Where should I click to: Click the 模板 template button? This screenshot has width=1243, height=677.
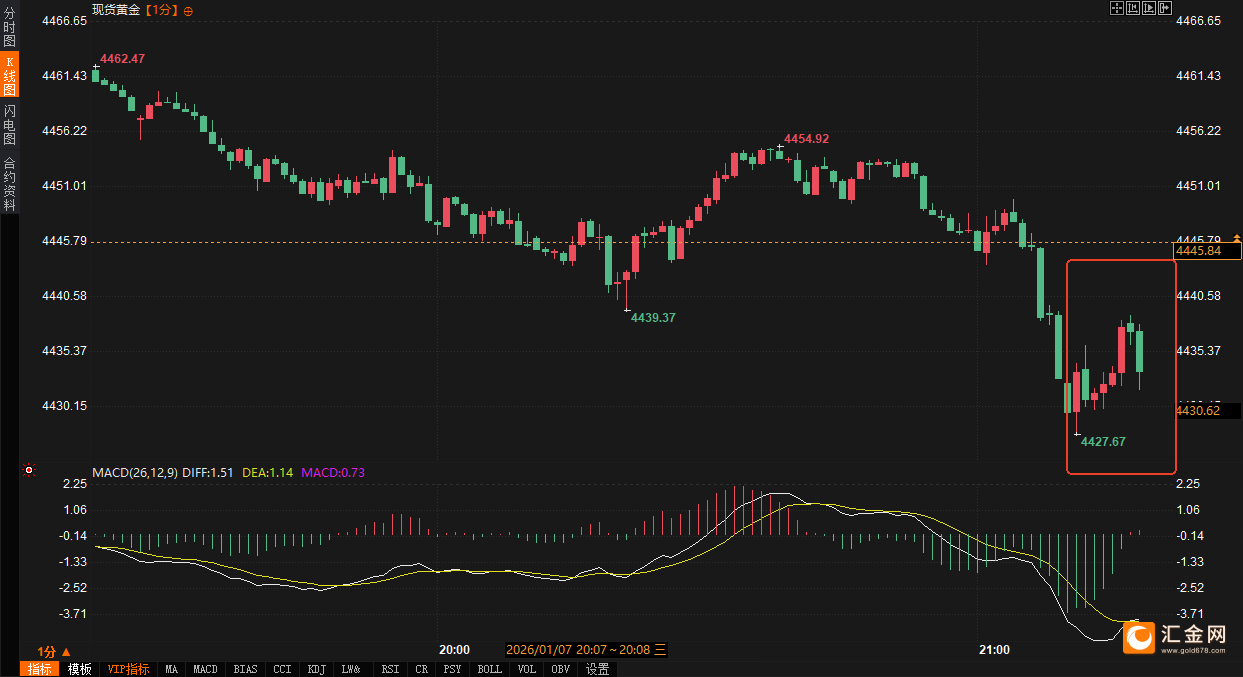pos(80,669)
